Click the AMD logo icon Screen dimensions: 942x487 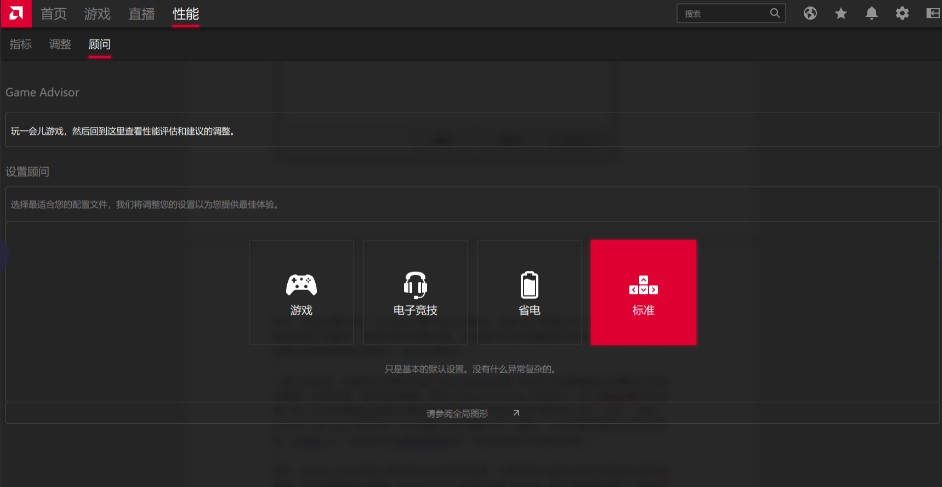click(16, 13)
